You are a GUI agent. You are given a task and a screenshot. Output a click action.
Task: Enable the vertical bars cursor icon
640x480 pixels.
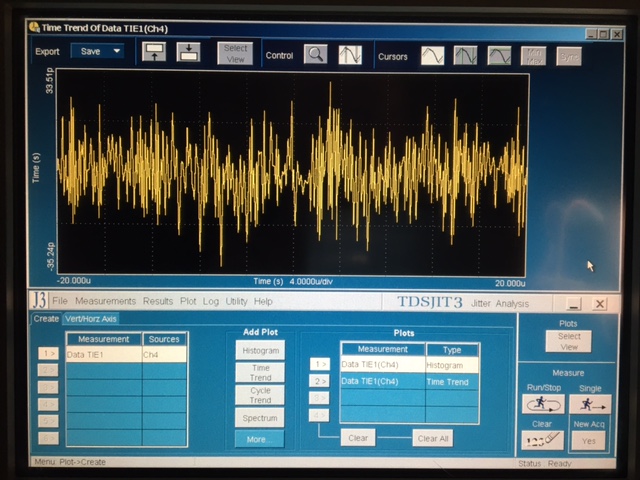[465, 56]
